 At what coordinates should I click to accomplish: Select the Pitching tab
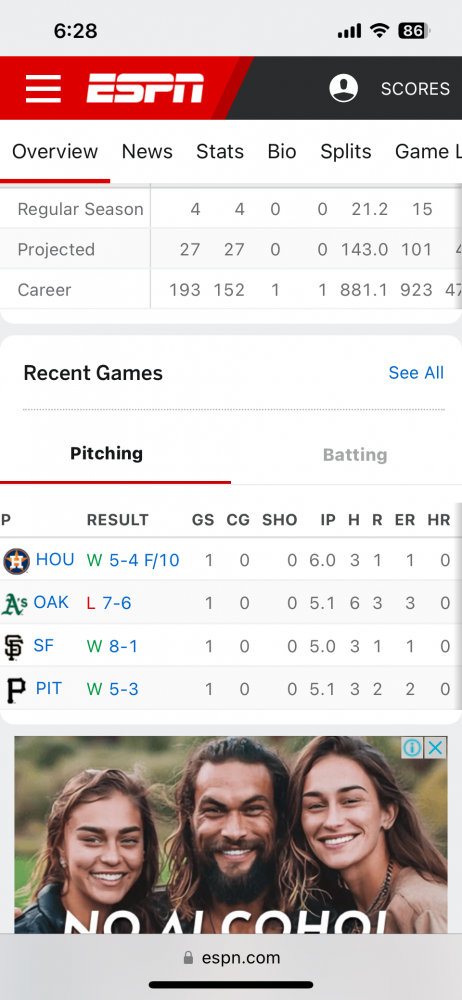pos(107,453)
